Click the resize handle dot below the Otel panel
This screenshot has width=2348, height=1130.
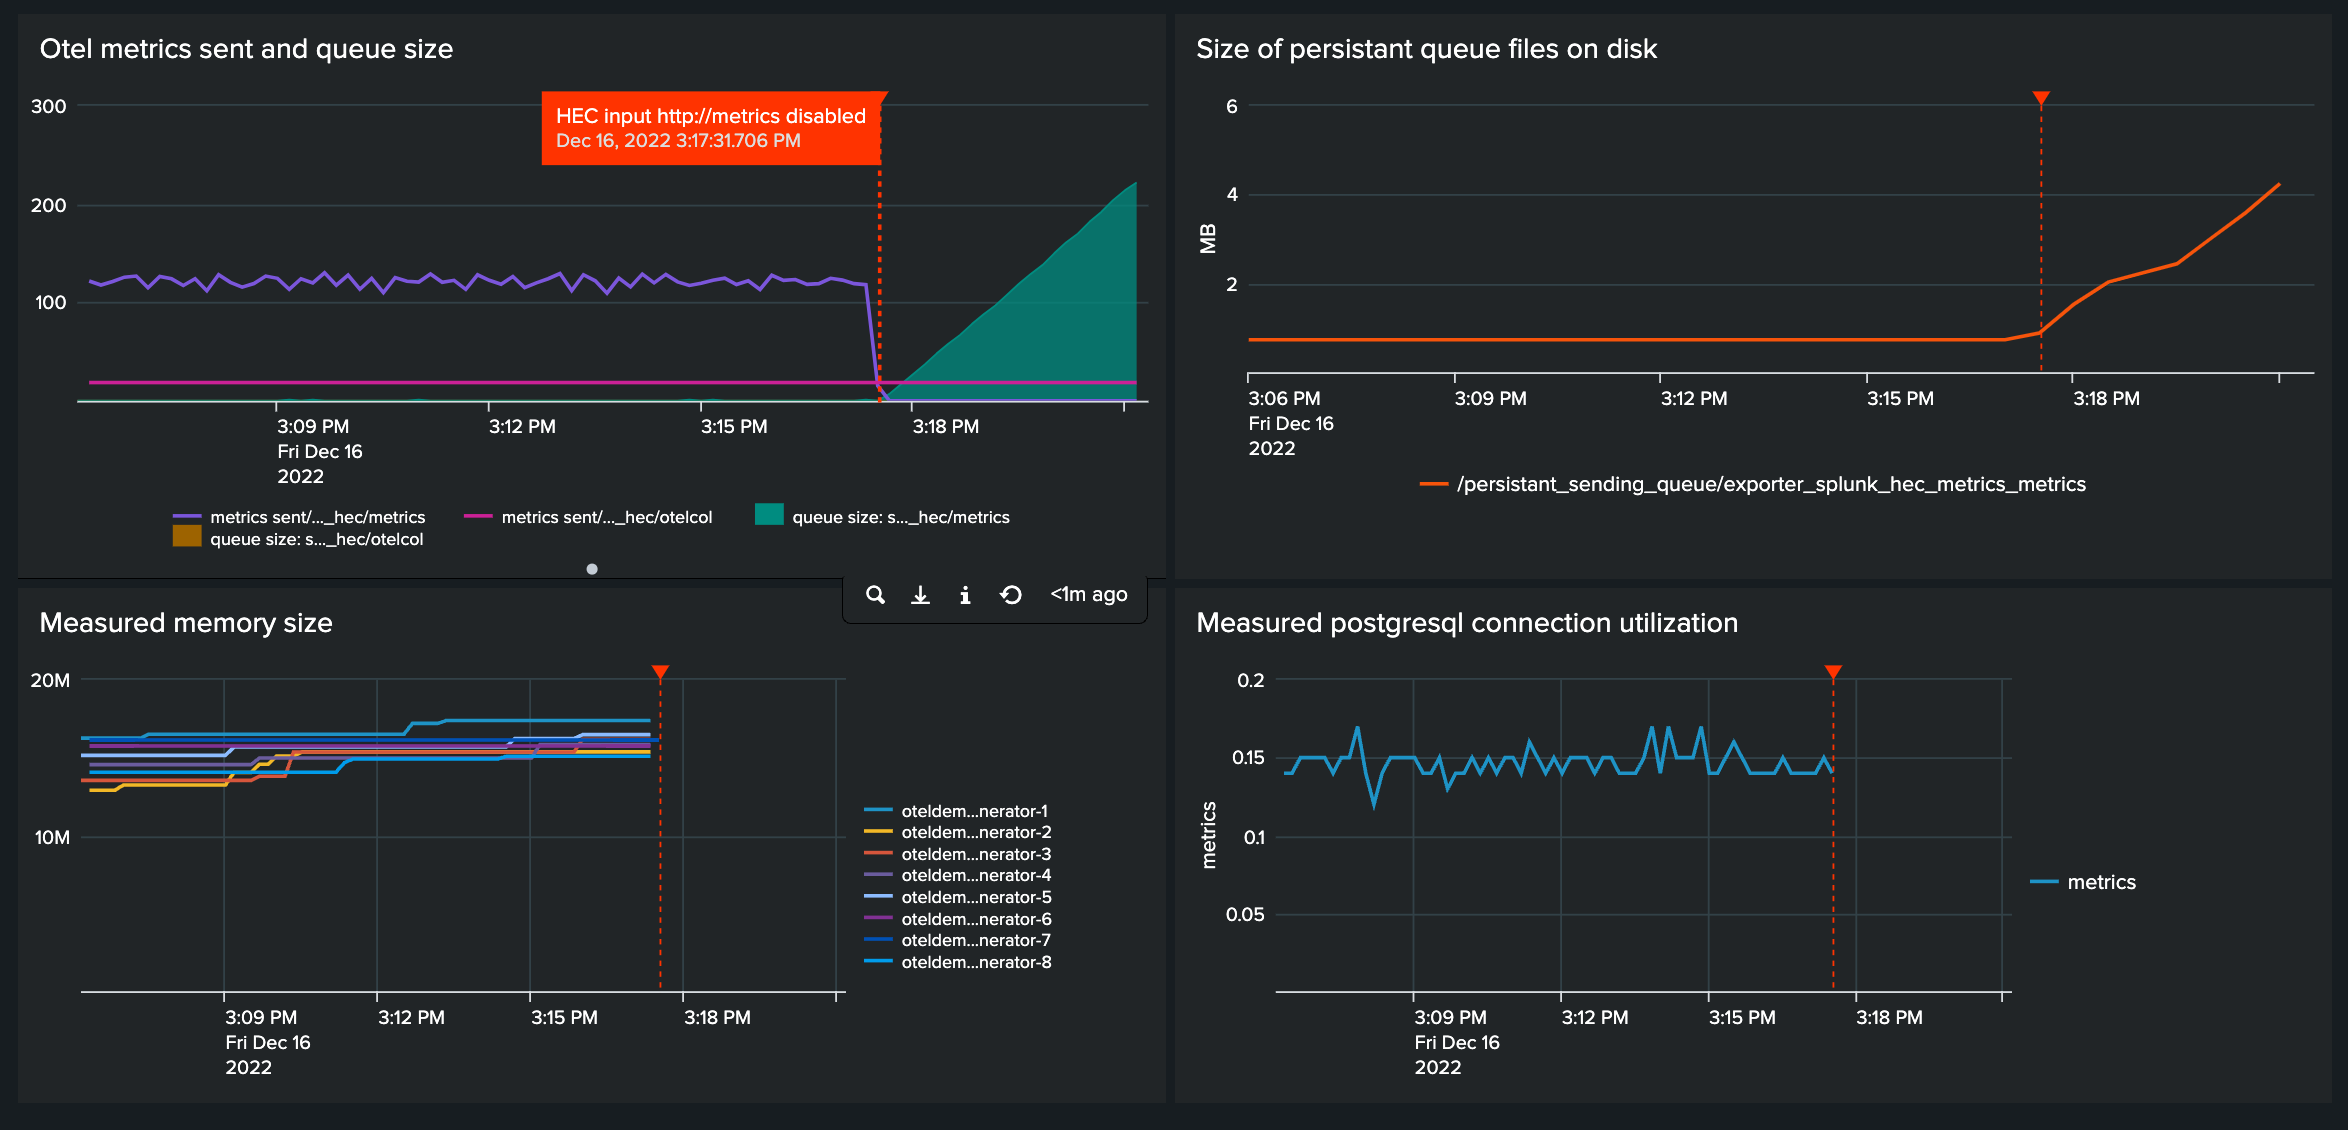[x=592, y=569]
